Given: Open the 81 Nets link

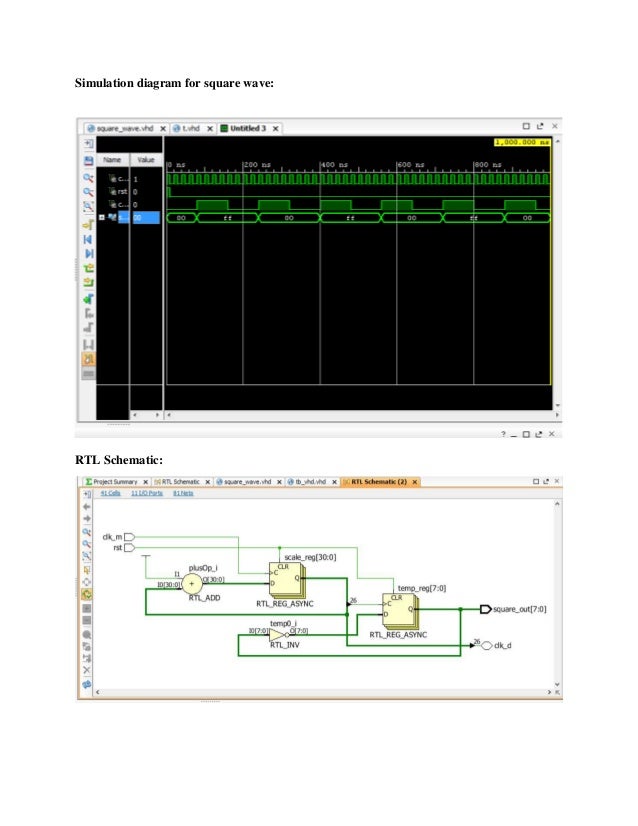Looking at the screenshot, I should pyautogui.click(x=183, y=494).
